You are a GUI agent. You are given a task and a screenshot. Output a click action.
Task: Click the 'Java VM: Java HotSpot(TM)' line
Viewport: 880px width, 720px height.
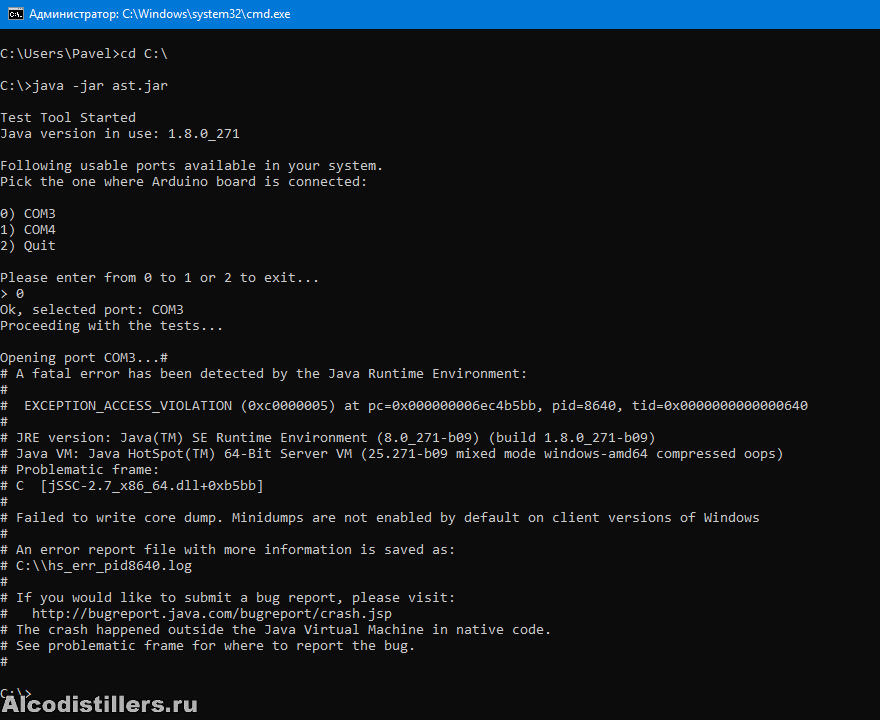coord(392,453)
